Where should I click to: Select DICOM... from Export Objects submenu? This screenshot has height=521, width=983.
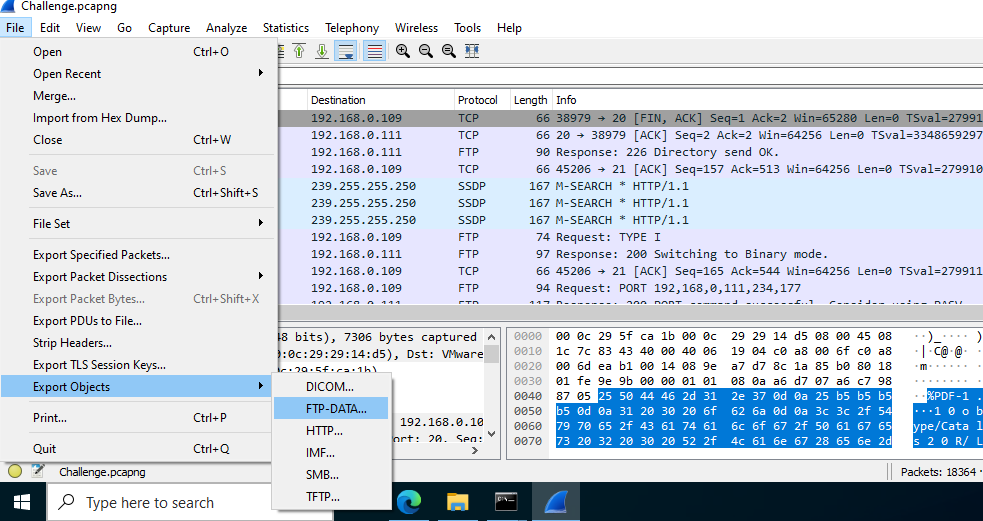tap(331, 387)
